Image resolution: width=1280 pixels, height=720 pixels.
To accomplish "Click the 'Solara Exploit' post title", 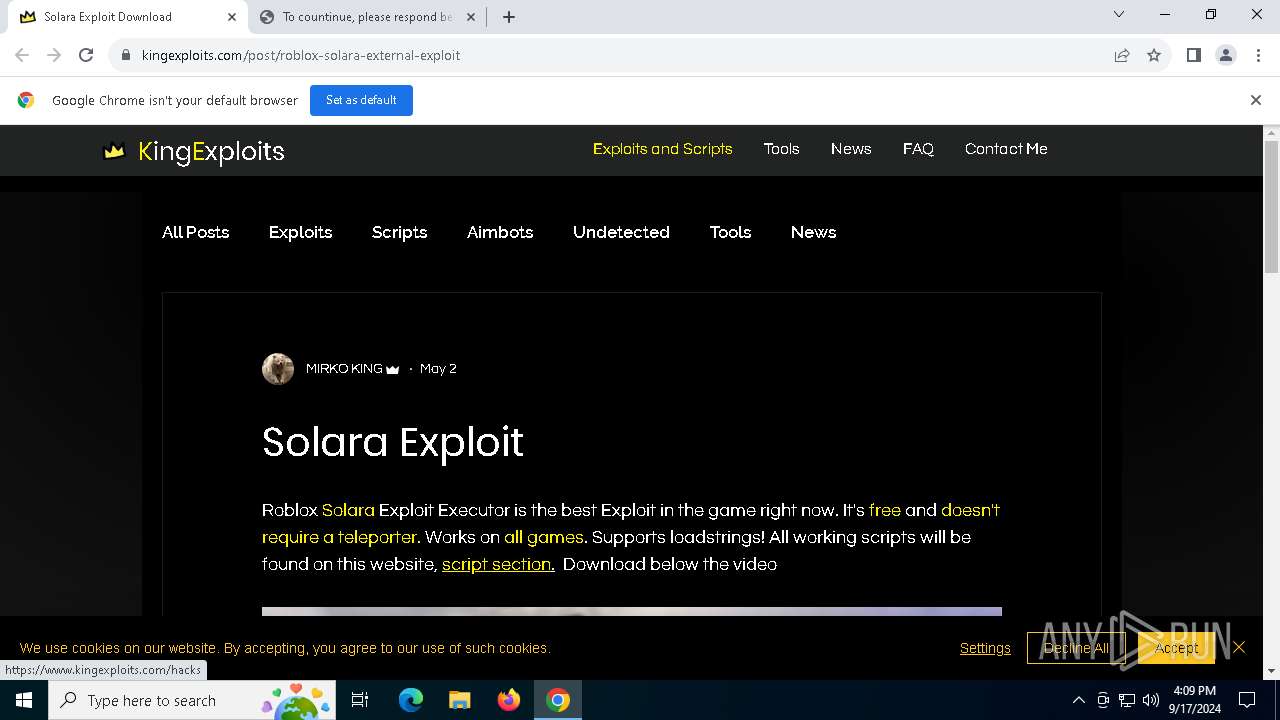I will pos(393,442).
